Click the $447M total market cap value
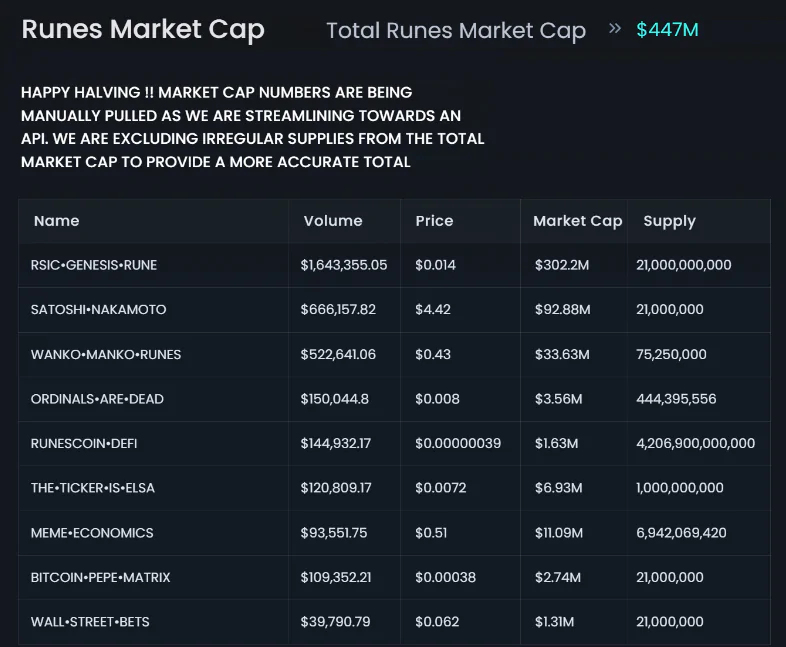786x647 pixels. [x=667, y=30]
